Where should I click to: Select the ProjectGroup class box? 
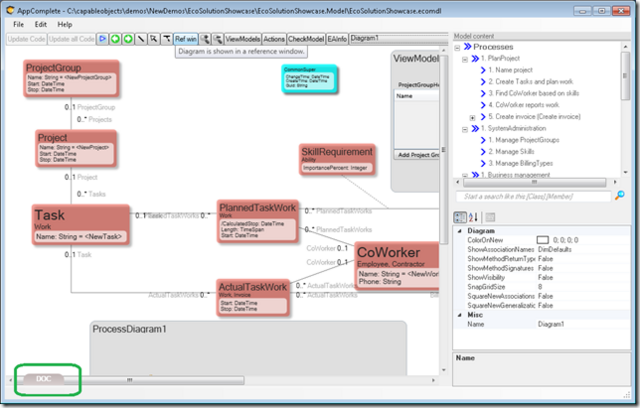[71, 78]
